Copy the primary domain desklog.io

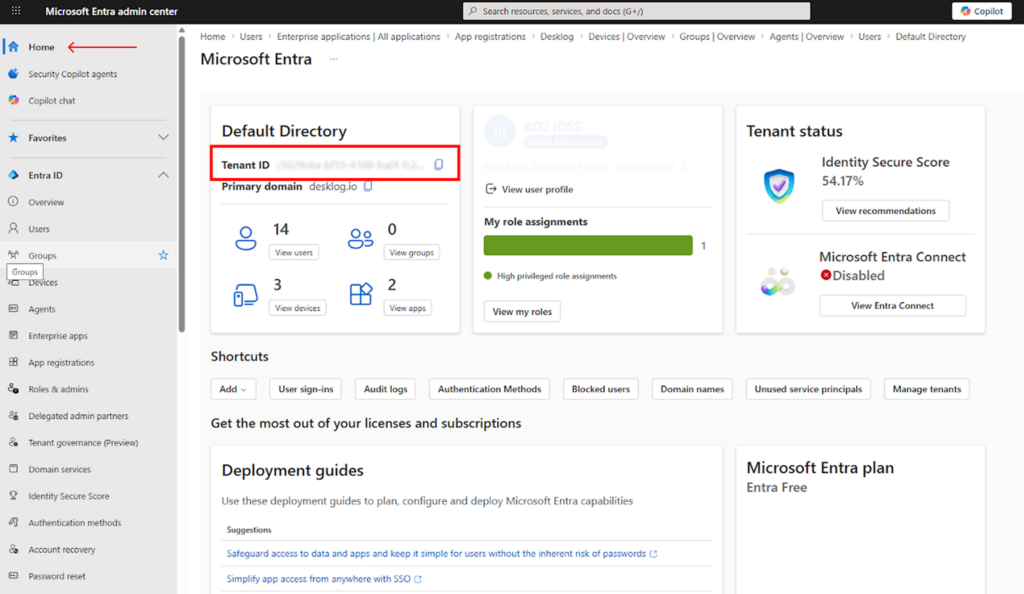(368, 187)
